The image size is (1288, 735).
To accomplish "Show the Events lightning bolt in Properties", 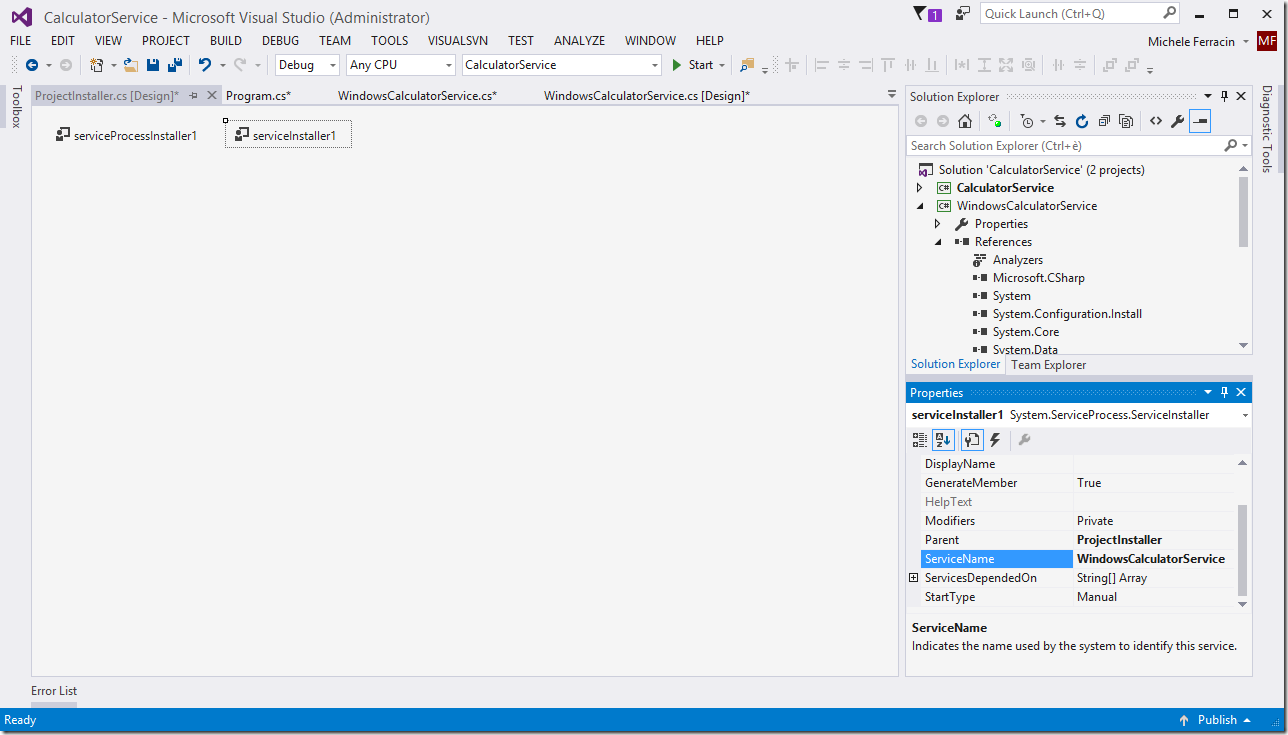I will tap(995, 440).
